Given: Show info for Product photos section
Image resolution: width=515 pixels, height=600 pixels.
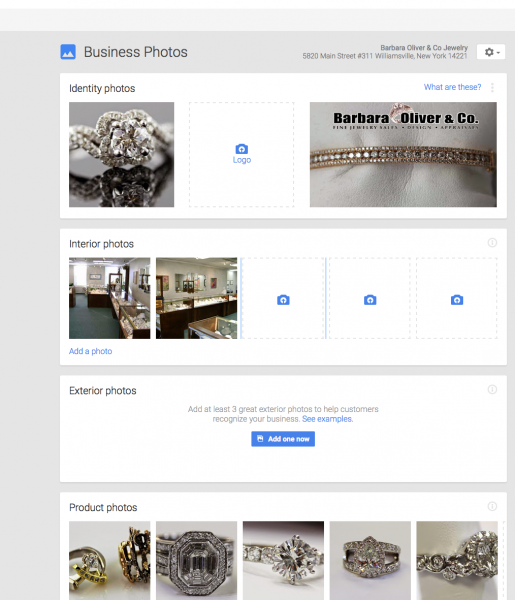Looking at the screenshot, I should (x=492, y=506).
